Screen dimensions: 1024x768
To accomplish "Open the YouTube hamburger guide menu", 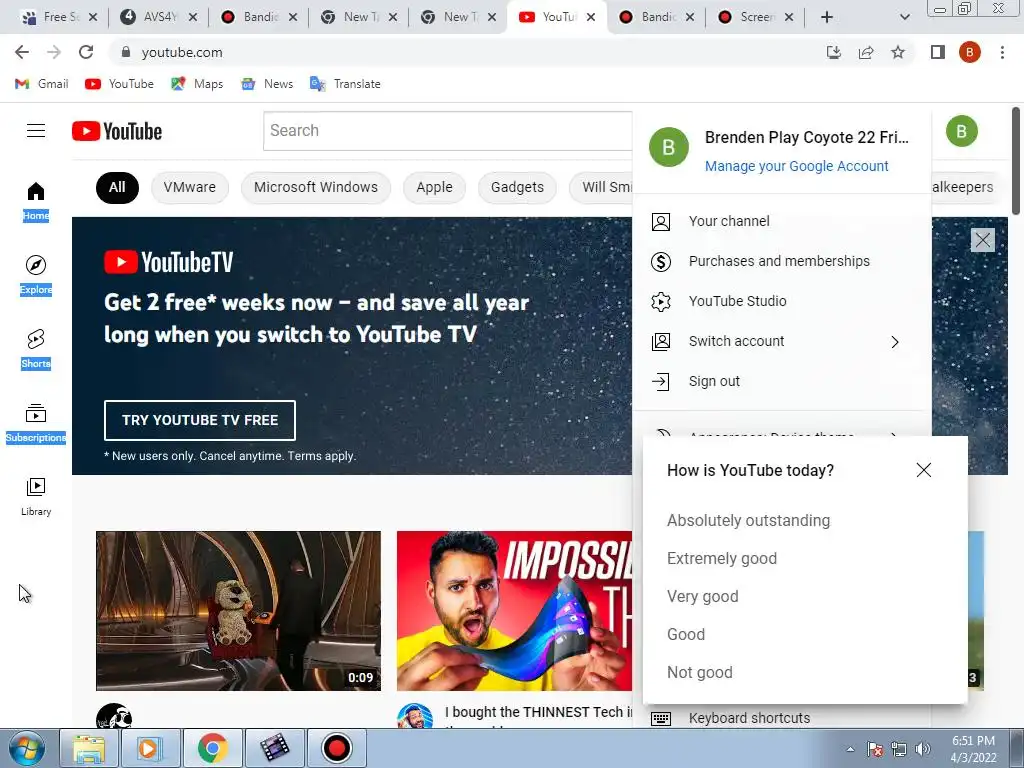I will pos(36,131).
